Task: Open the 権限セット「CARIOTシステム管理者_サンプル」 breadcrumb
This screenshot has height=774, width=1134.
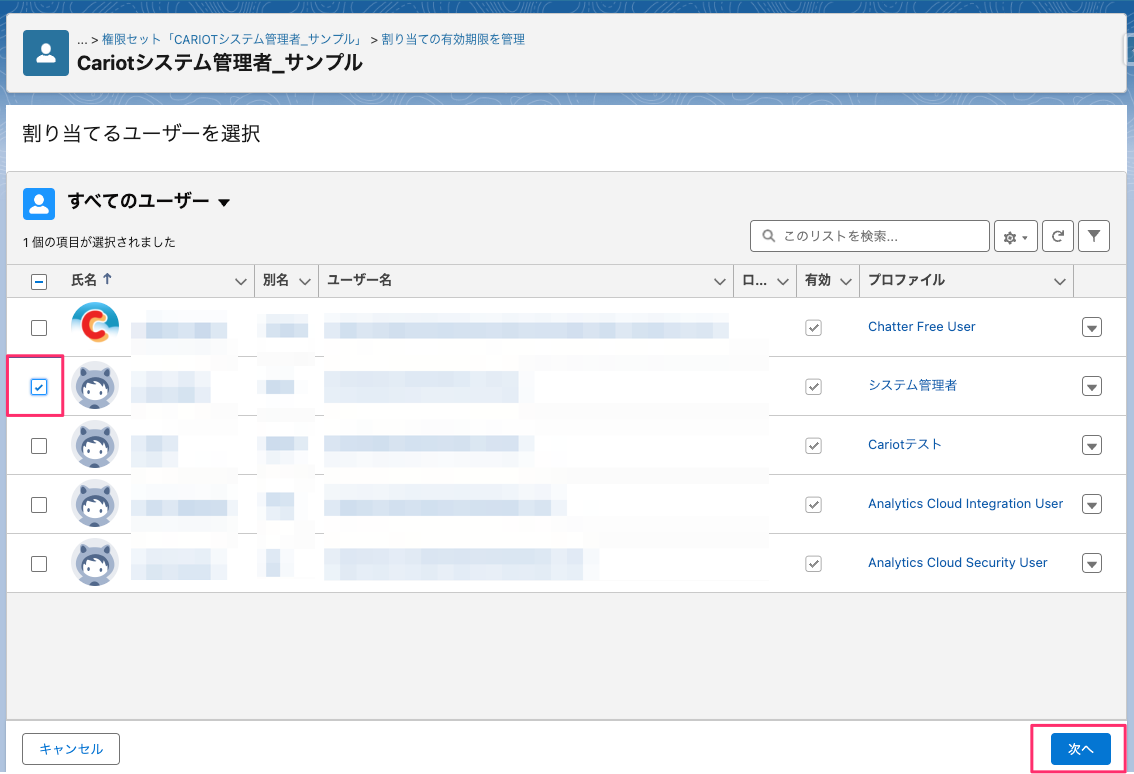Action: 231,39
